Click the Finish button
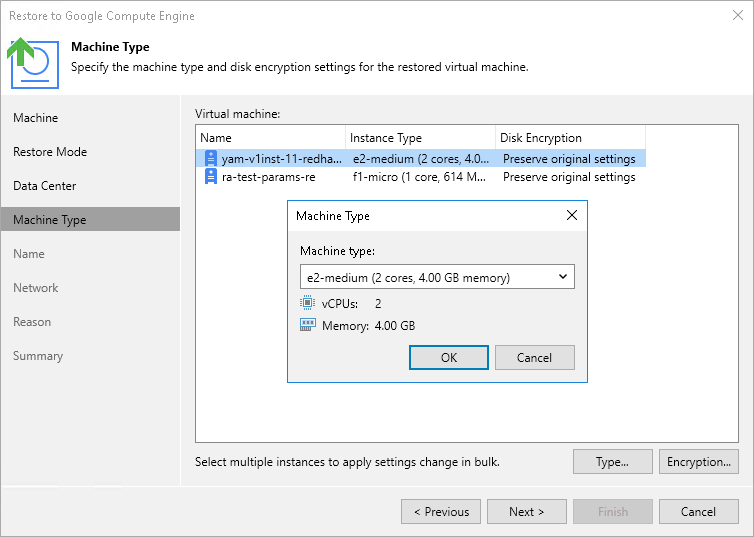754x537 pixels. (613, 512)
